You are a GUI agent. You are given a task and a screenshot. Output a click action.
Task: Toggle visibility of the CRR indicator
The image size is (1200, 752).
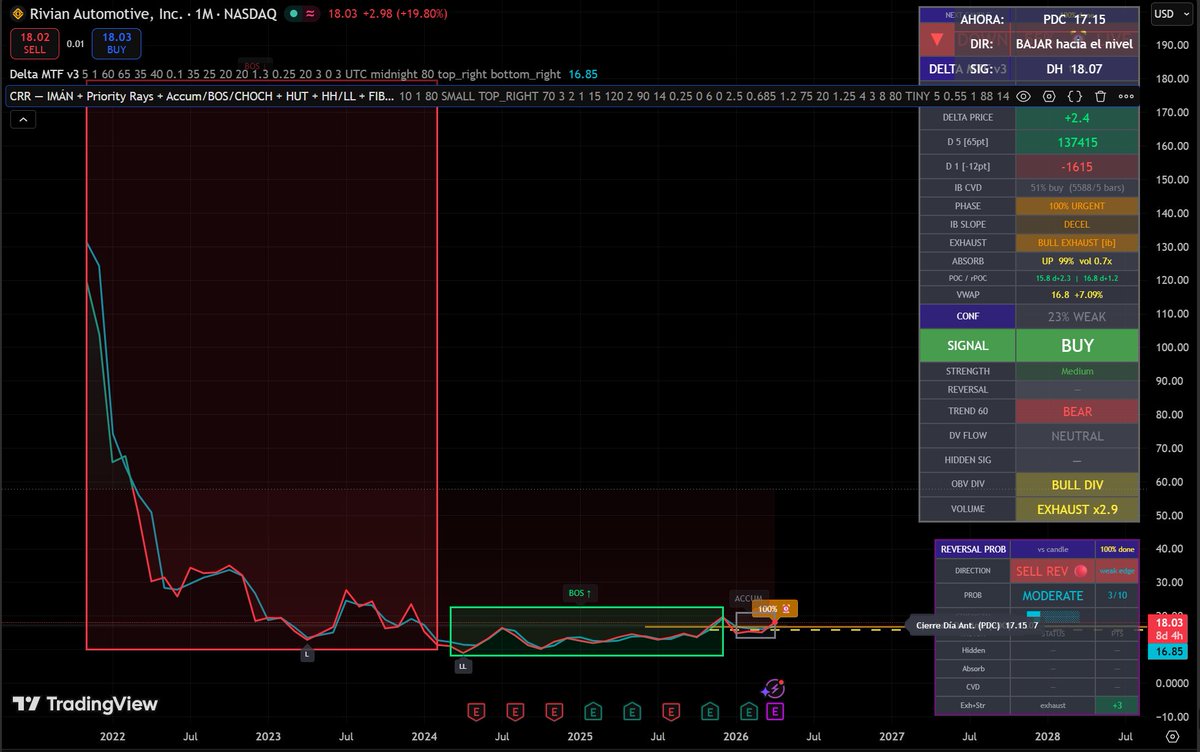[1024, 96]
